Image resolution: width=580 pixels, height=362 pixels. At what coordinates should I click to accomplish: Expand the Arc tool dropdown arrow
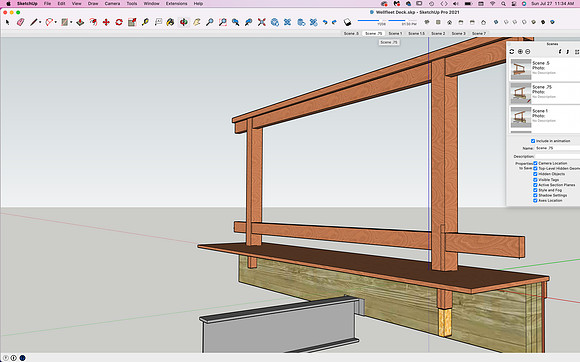(x=55, y=23)
